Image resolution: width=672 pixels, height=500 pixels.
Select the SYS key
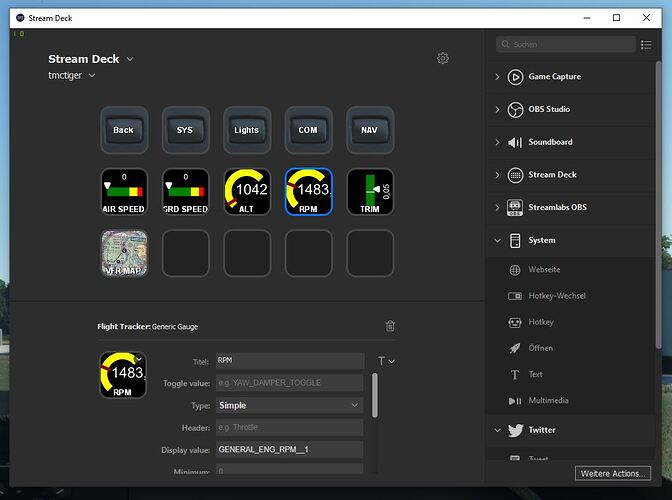coord(185,130)
